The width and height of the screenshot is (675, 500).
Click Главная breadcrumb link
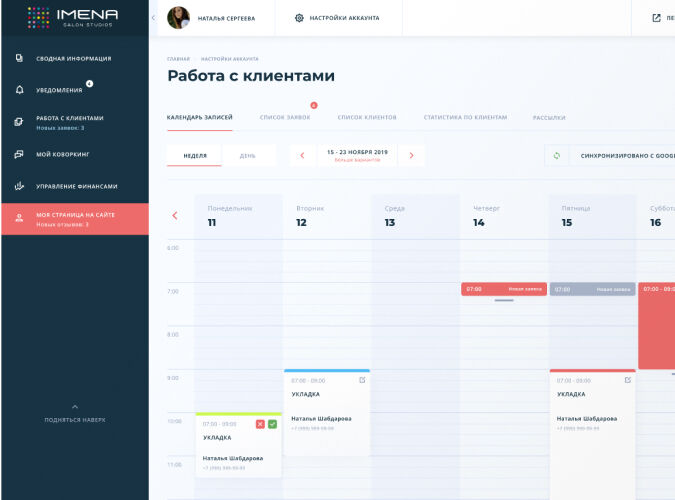[x=178, y=59]
